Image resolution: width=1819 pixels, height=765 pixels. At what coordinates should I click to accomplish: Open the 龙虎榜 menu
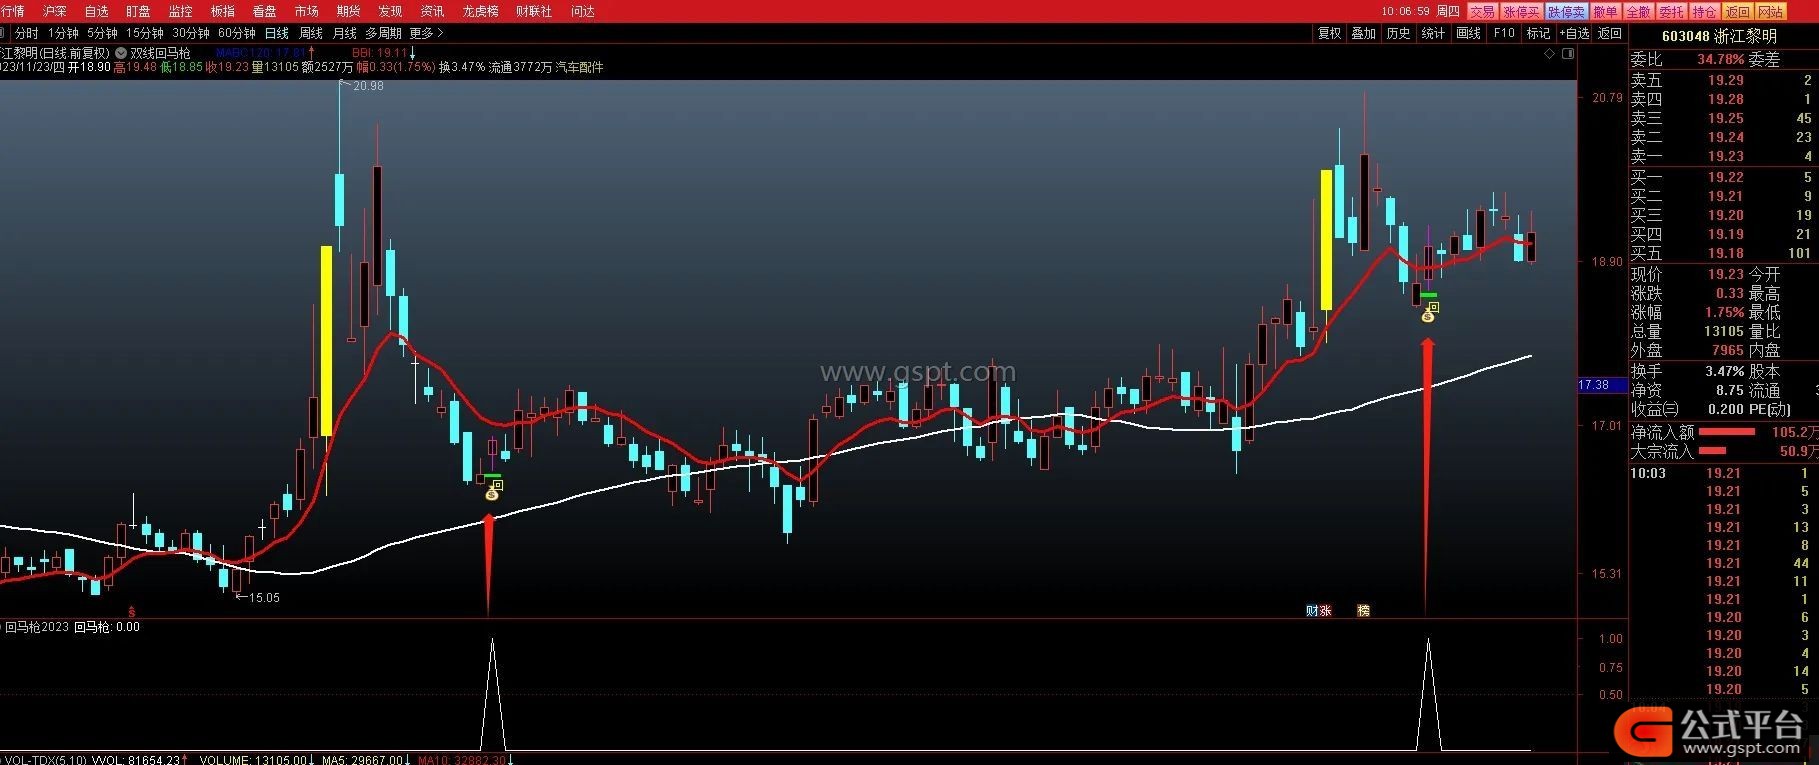(x=480, y=11)
